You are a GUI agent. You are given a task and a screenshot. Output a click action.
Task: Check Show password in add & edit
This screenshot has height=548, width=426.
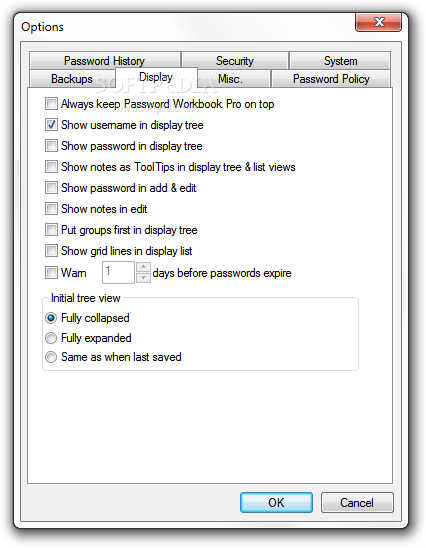pos(51,188)
